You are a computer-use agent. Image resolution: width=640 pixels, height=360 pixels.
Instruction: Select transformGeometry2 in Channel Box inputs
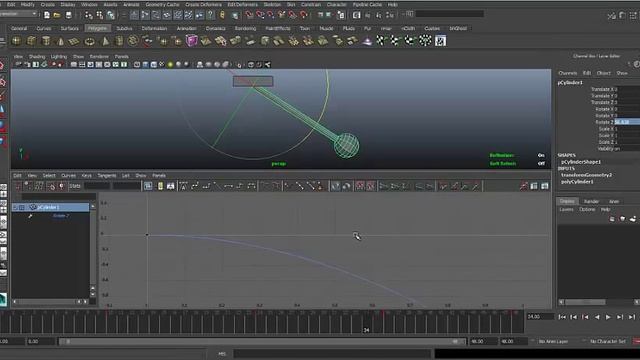click(x=586, y=175)
